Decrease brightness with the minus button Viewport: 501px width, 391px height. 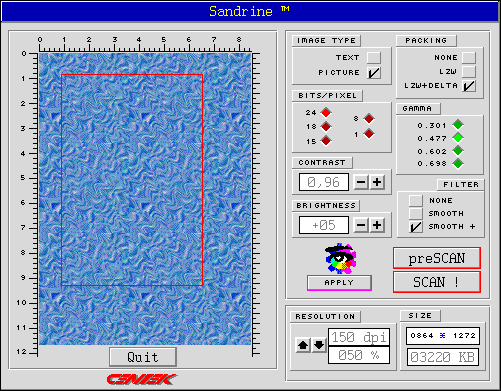pyautogui.click(x=361, y=225)
